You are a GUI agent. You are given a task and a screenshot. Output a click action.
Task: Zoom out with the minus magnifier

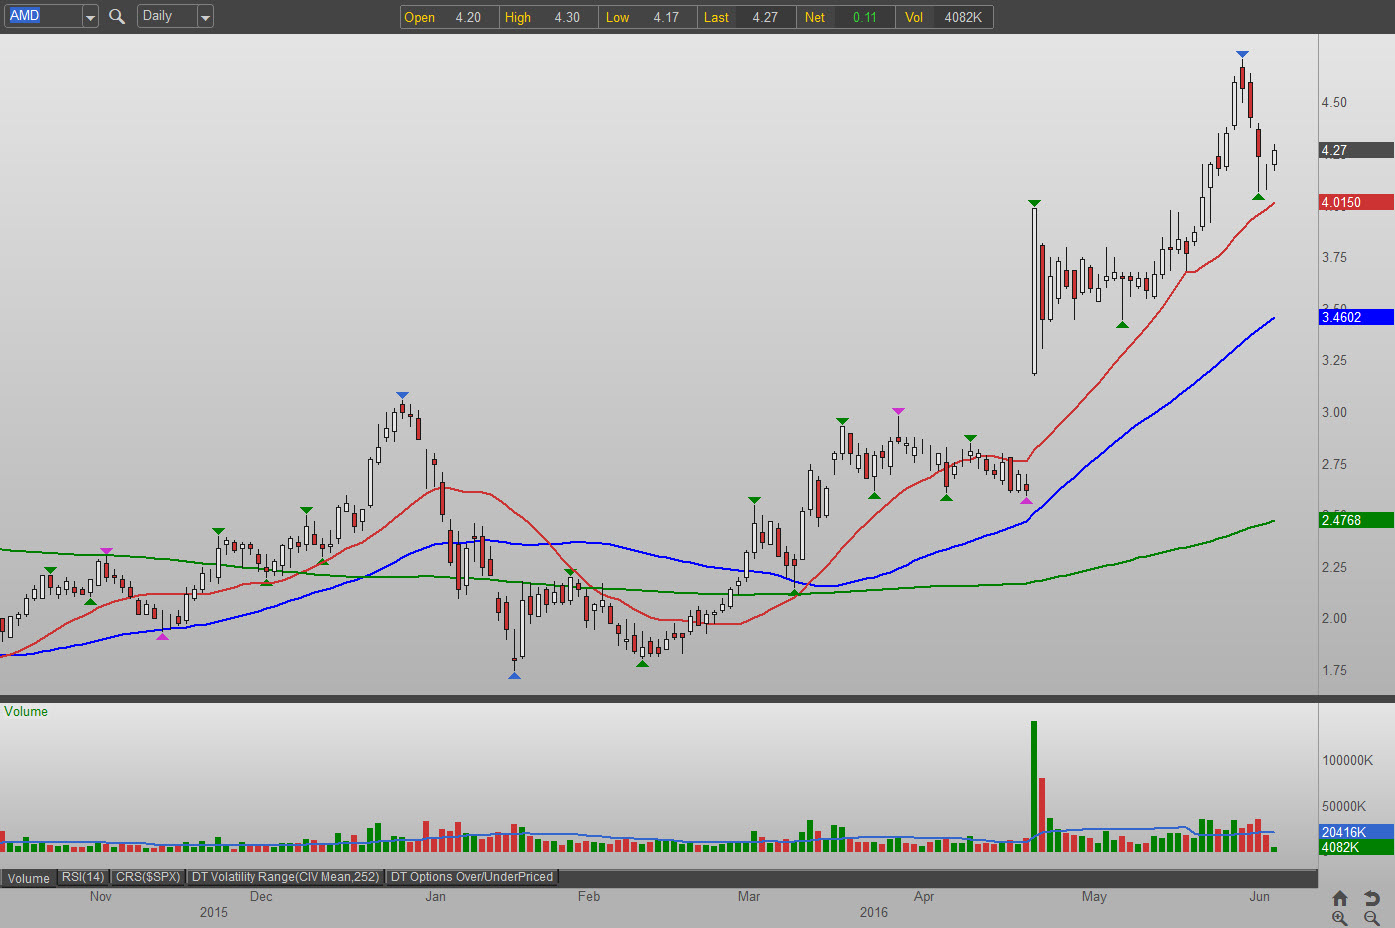1372,918
